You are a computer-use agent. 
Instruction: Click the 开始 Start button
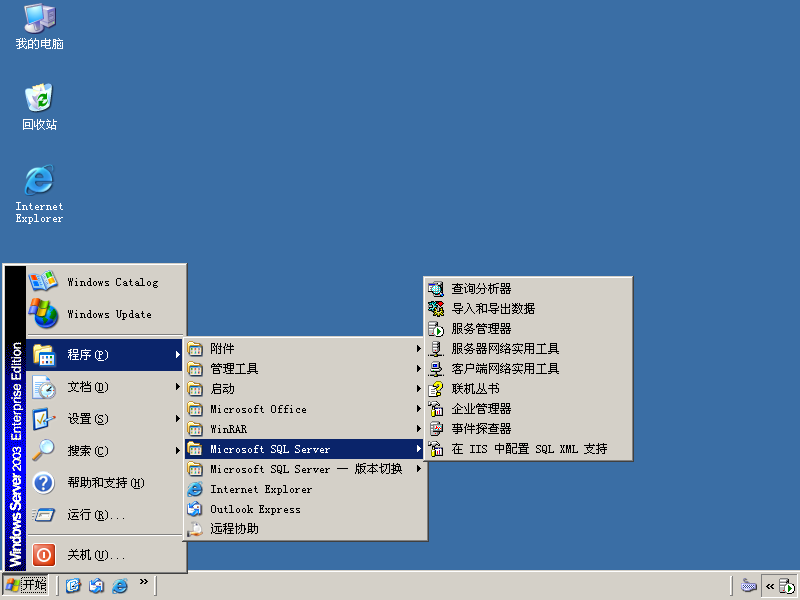[x=26, y=585]
